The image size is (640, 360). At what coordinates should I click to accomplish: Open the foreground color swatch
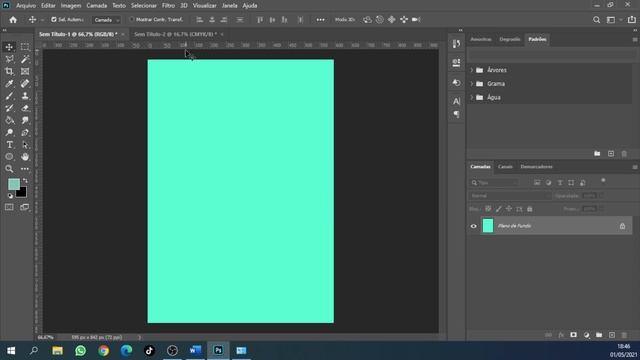point(13,184)
